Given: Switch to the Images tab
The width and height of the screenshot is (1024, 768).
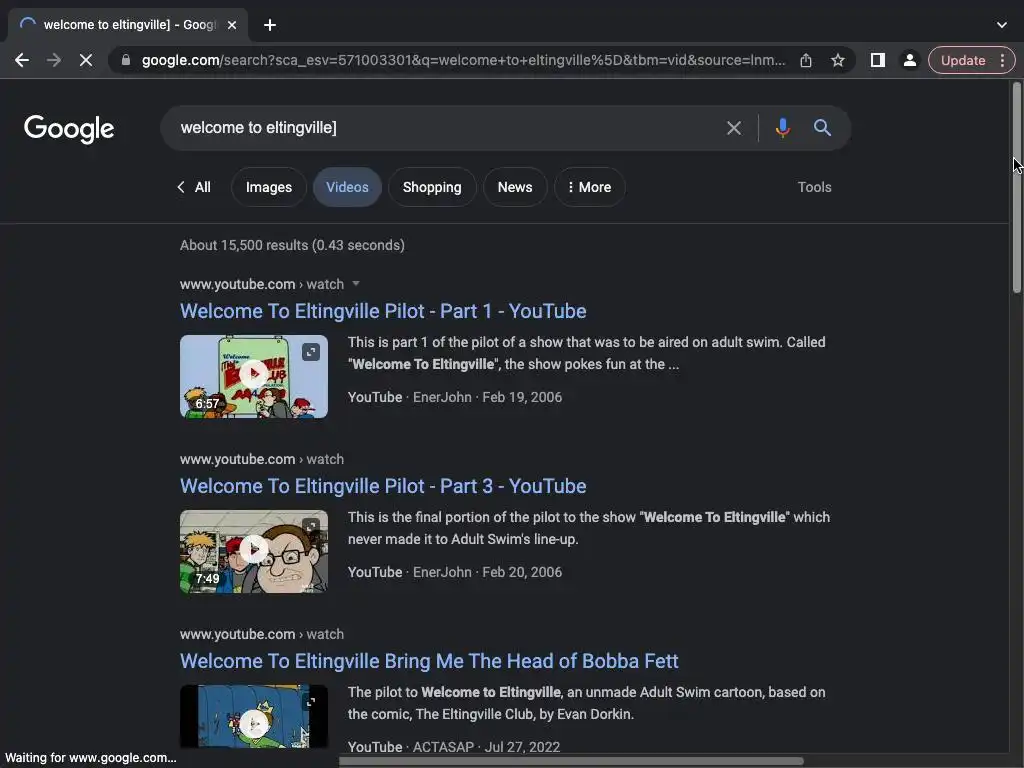Looking at the screenshot, I should pos(268,187).
